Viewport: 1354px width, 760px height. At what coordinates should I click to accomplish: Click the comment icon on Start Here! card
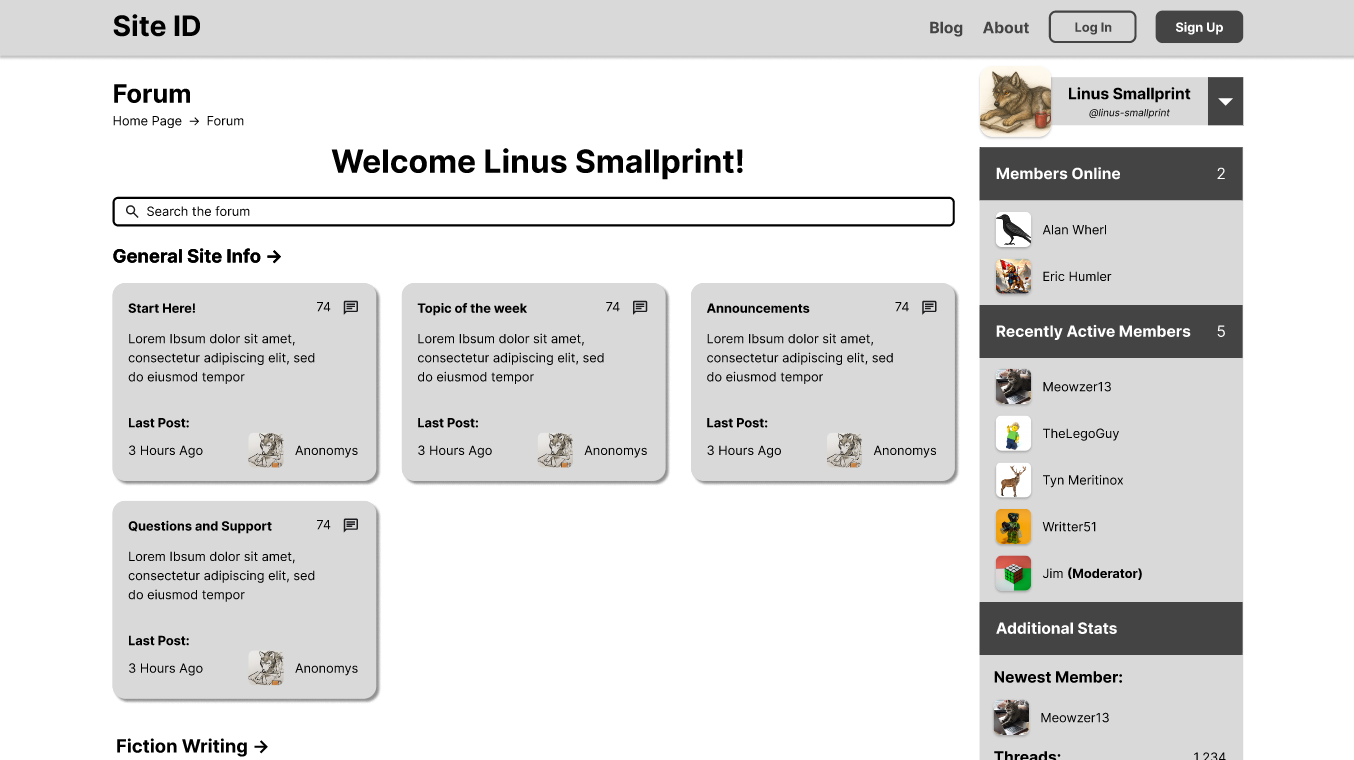coord(351,307)
